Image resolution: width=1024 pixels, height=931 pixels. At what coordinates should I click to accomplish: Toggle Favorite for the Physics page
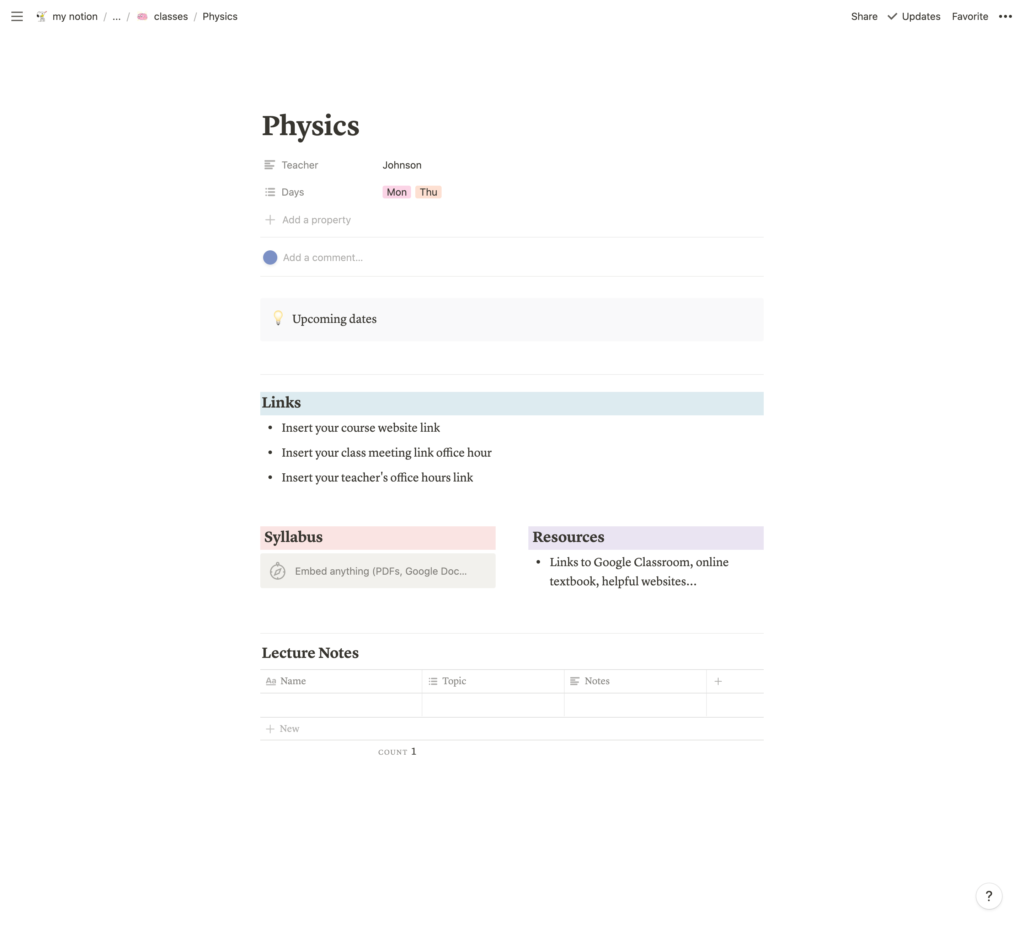tap(969, 16)
